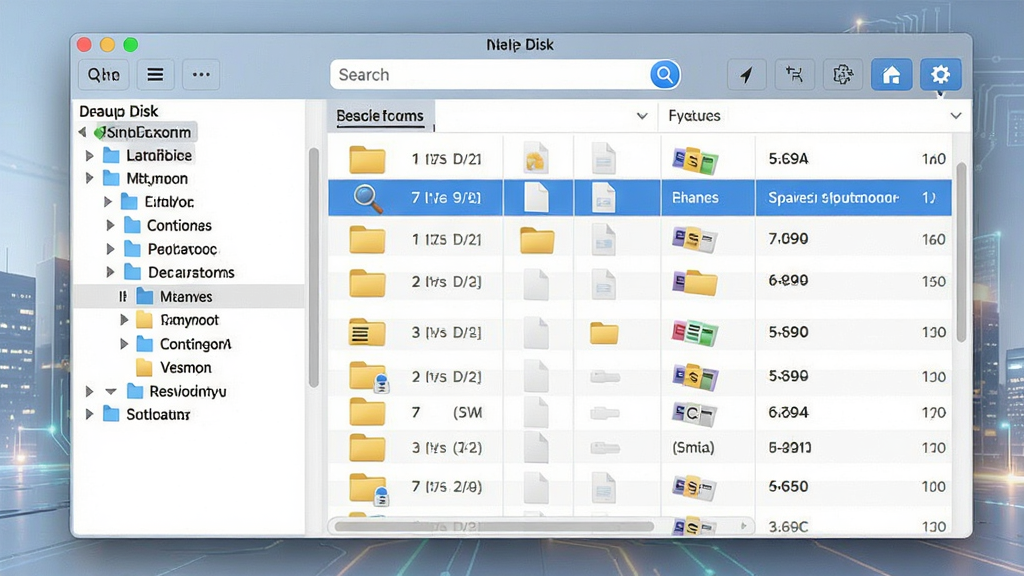Screen dimensions: 1024x576
Task: Click the puzzle-piece toolbar icon
Action: pyautogui.click(x=842, y=74)
